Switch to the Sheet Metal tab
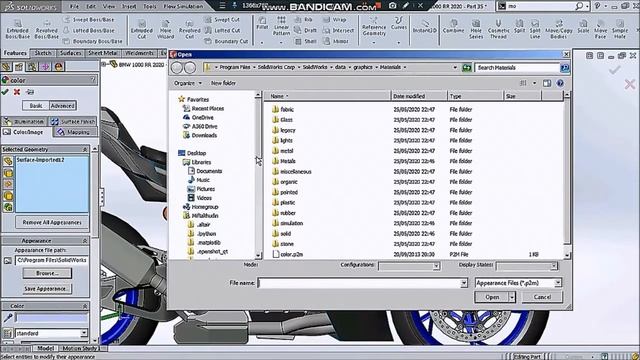Image resolution: width=640 pixels, height=360 pixels. click(103, 53)
